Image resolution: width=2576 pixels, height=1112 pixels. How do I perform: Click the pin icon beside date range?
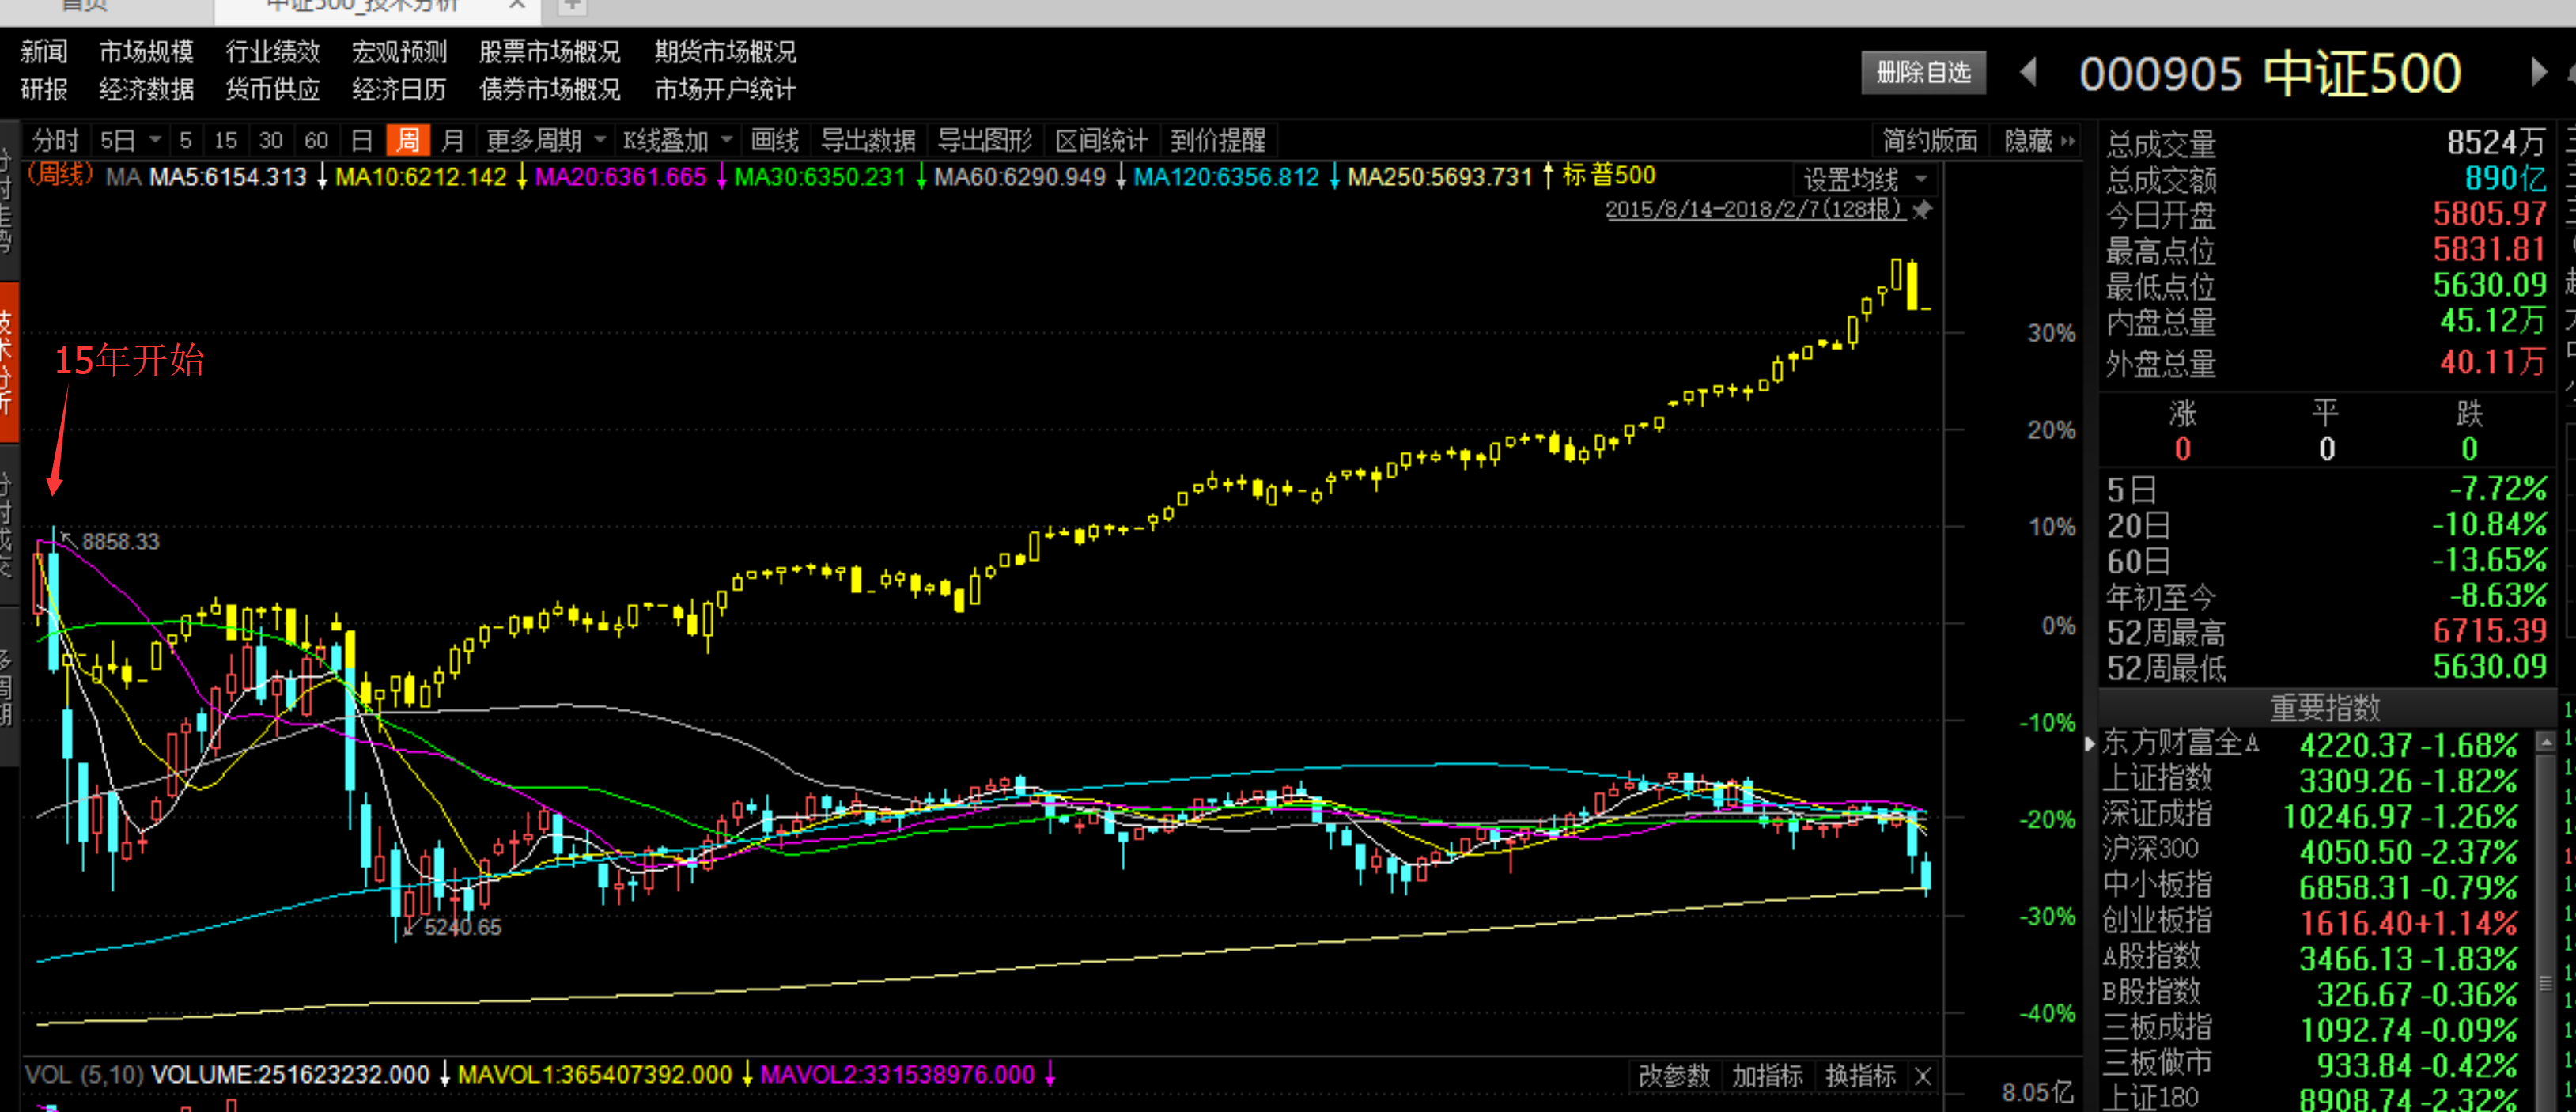tap(1922, 210)
